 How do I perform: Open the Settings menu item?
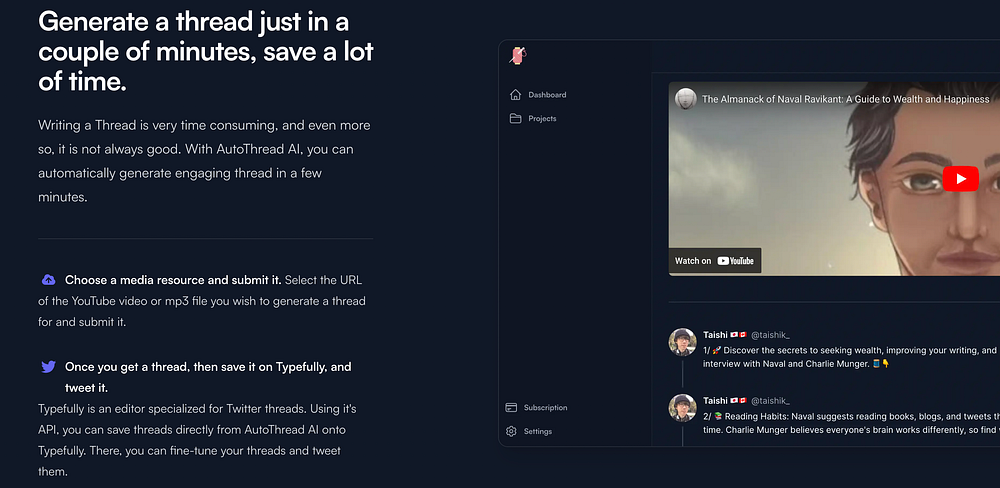tap(529, 431)
